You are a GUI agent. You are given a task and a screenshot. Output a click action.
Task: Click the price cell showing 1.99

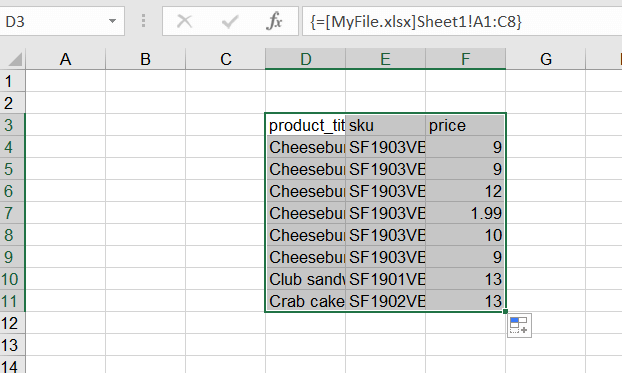466,213
